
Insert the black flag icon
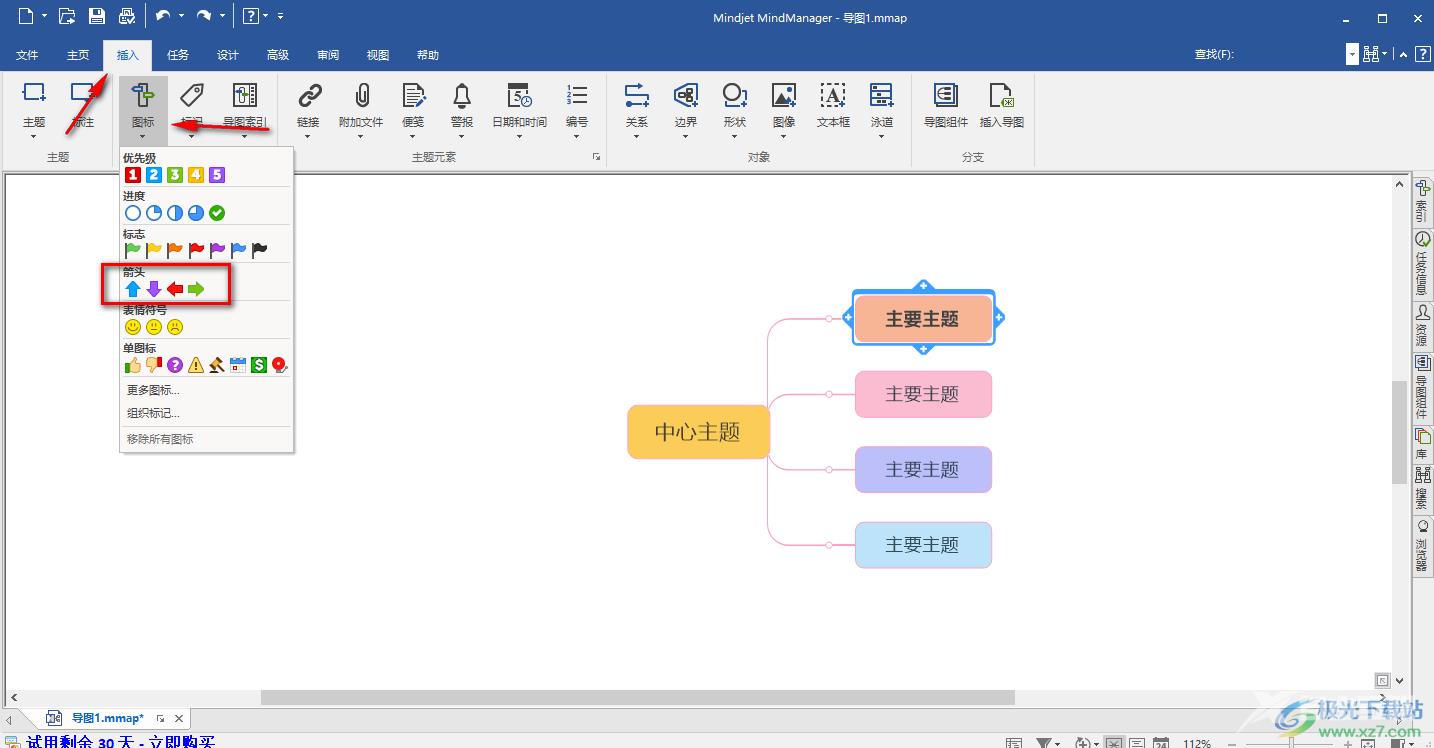tap(259, 250)
